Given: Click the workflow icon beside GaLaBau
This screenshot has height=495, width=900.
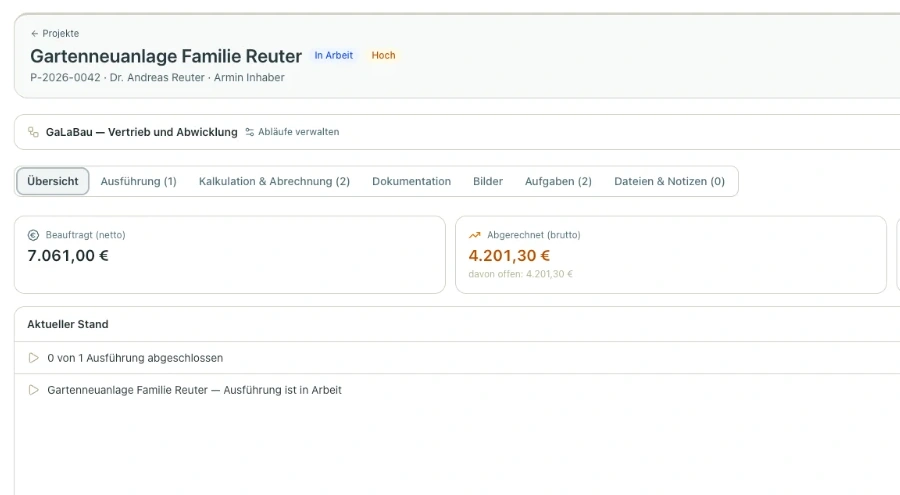Looking at the screenshot, I should coord(33,132).
